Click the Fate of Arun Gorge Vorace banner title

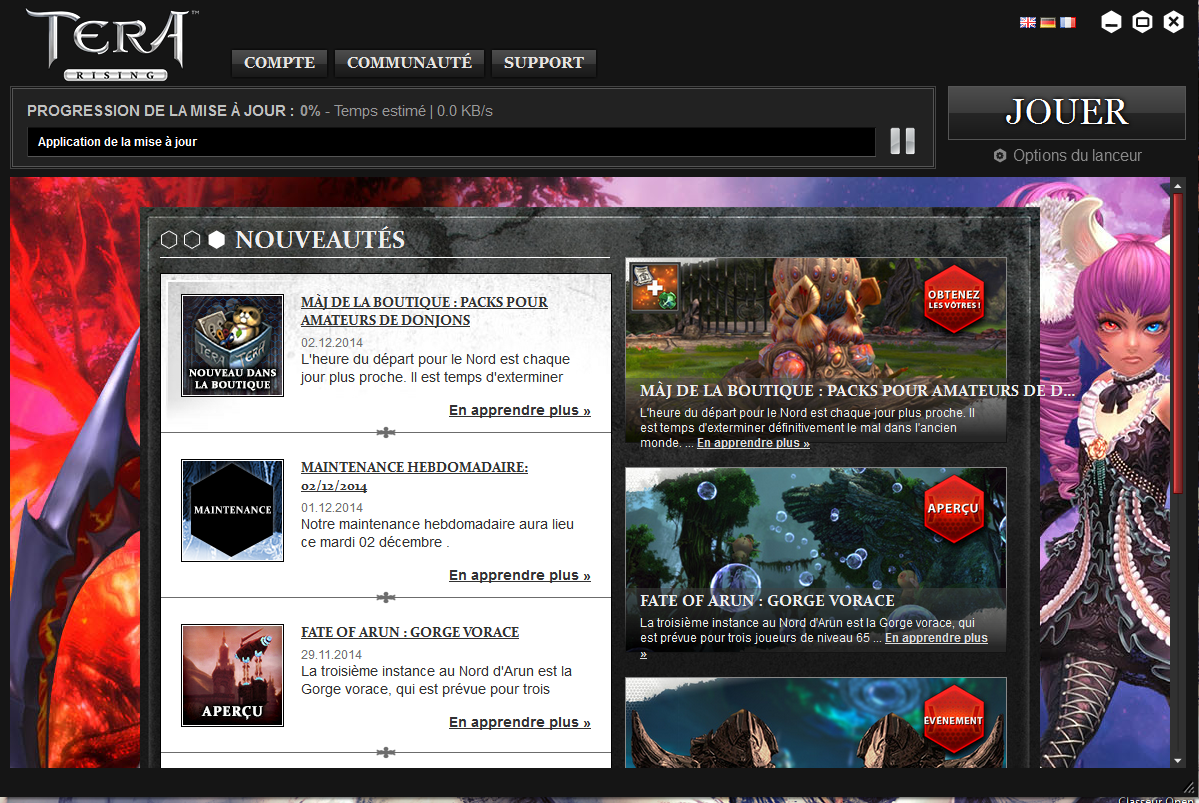coord(767,601)
